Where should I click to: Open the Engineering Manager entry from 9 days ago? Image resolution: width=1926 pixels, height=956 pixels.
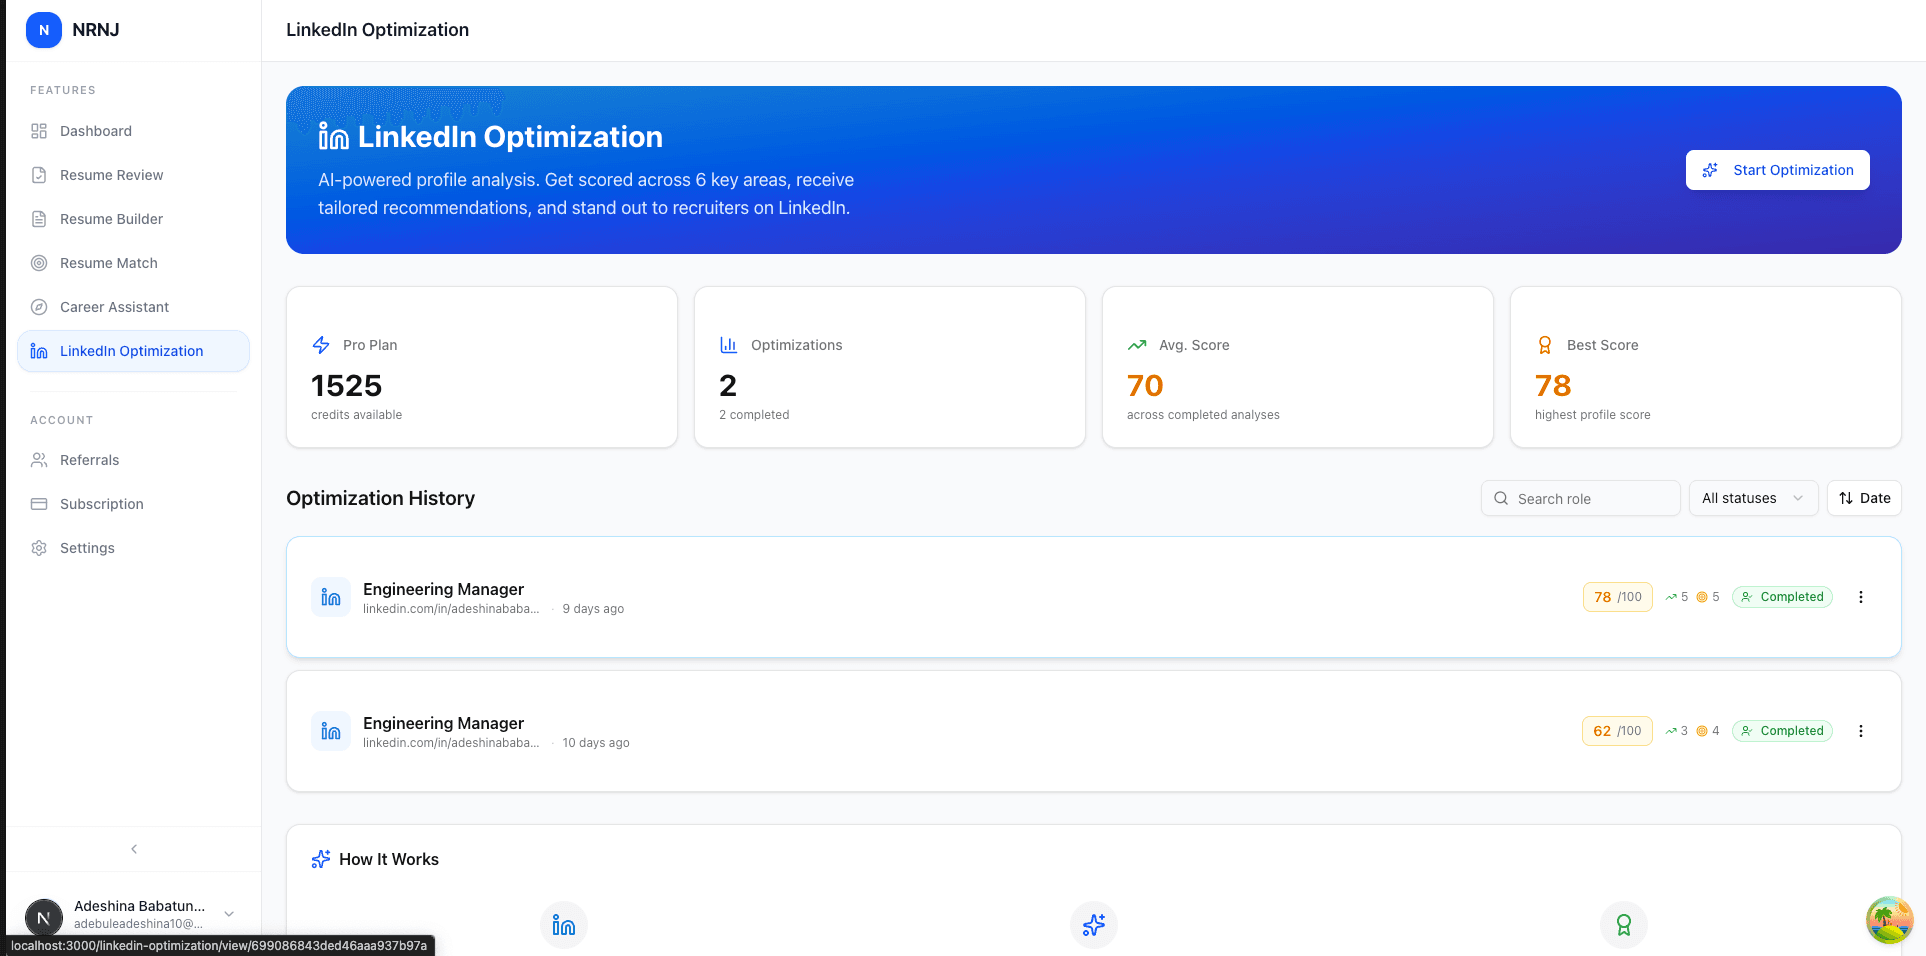pos(443,590)
